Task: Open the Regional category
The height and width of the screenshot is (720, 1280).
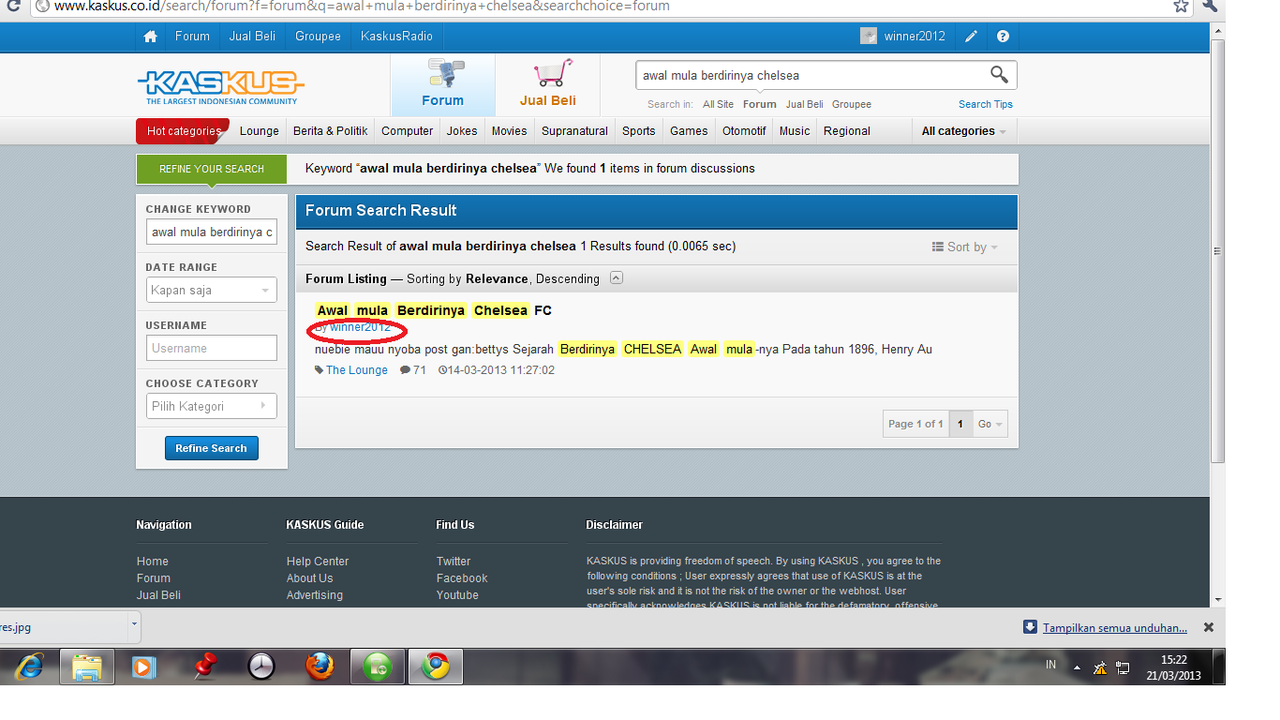Action: [x=847, y=131]
